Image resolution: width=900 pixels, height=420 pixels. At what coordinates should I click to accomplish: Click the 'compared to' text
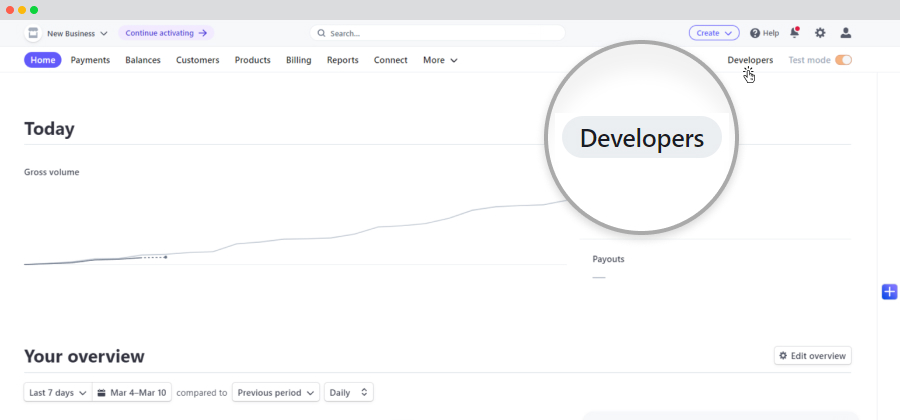201,393
